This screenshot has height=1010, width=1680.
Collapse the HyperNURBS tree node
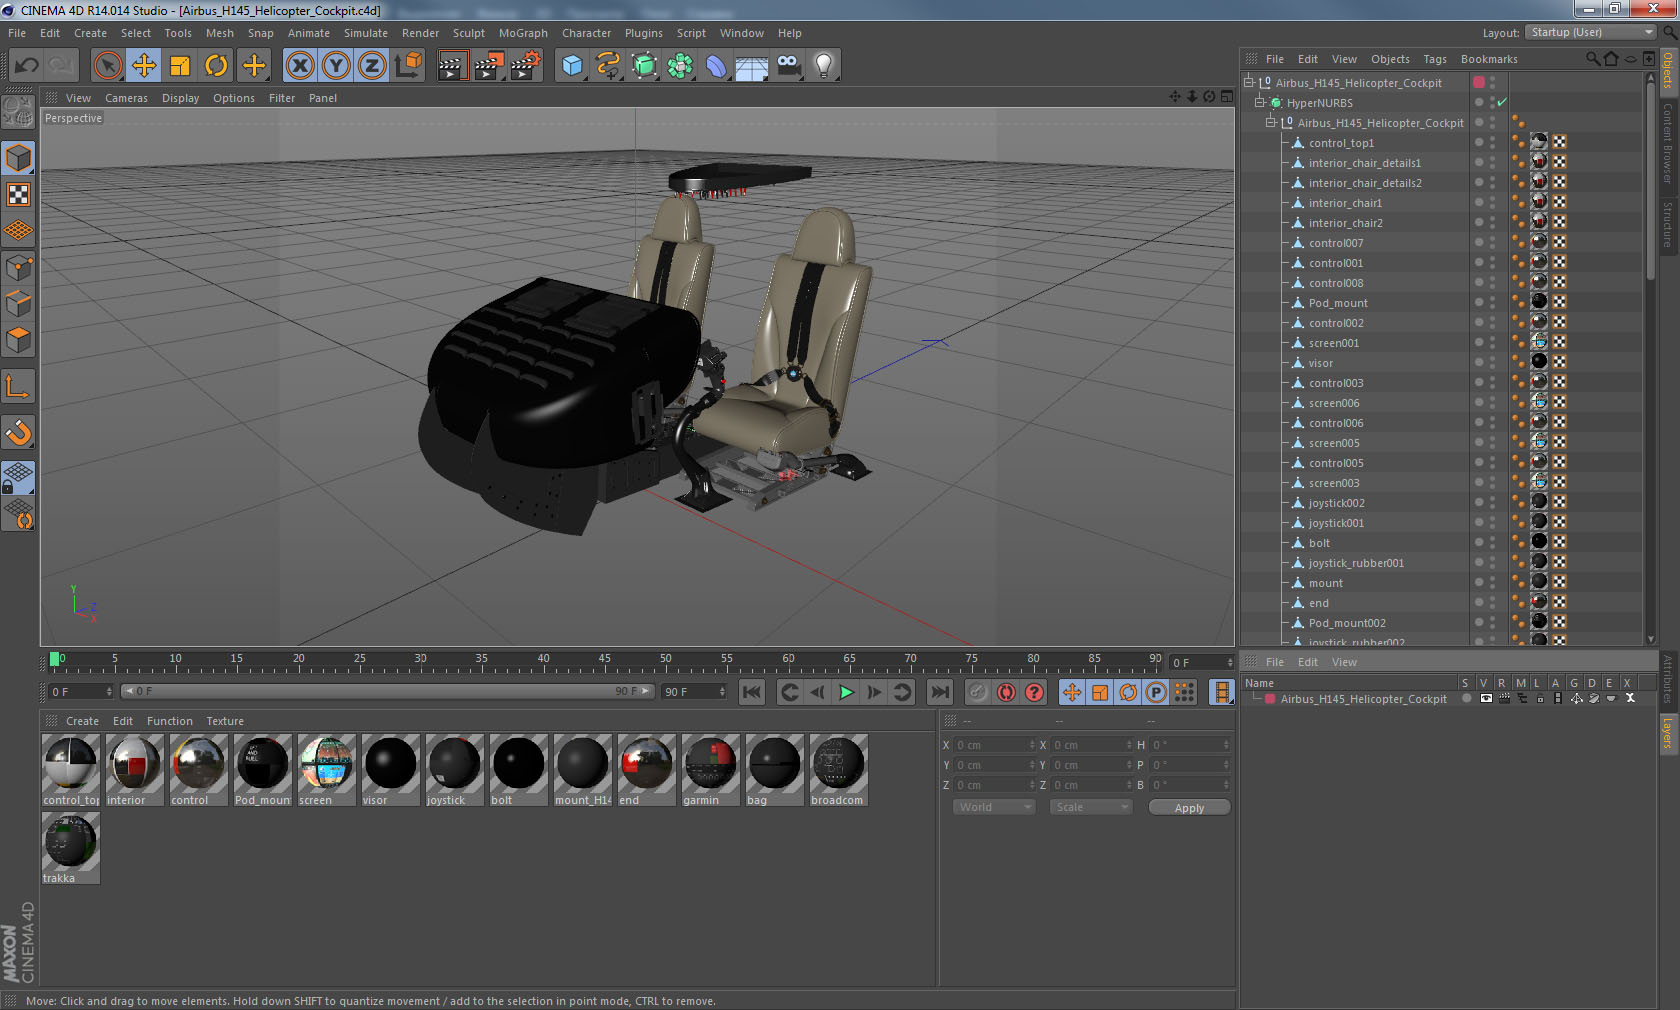1260,103
